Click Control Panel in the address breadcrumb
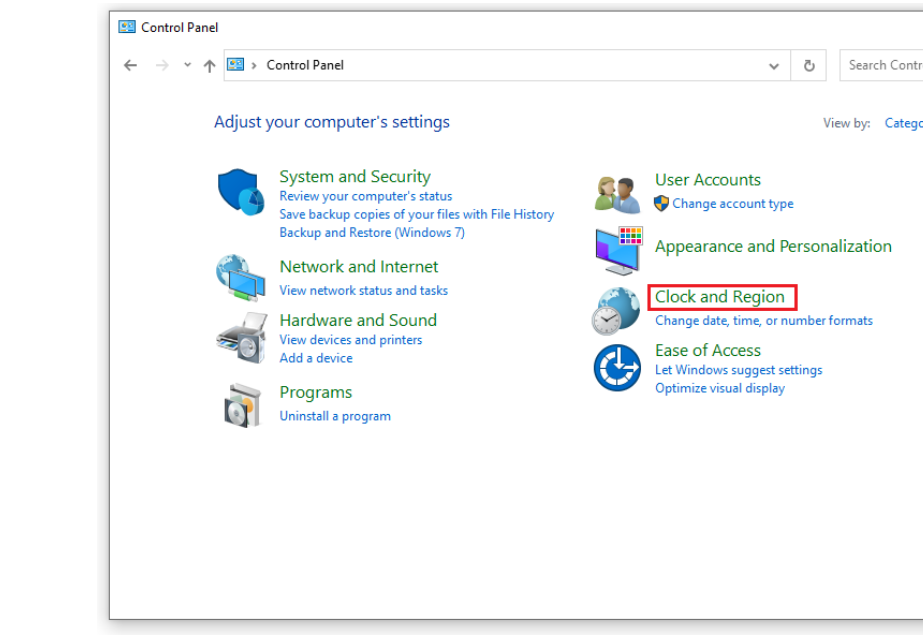This screenshot has height=639, width=923. pos(305,65)
